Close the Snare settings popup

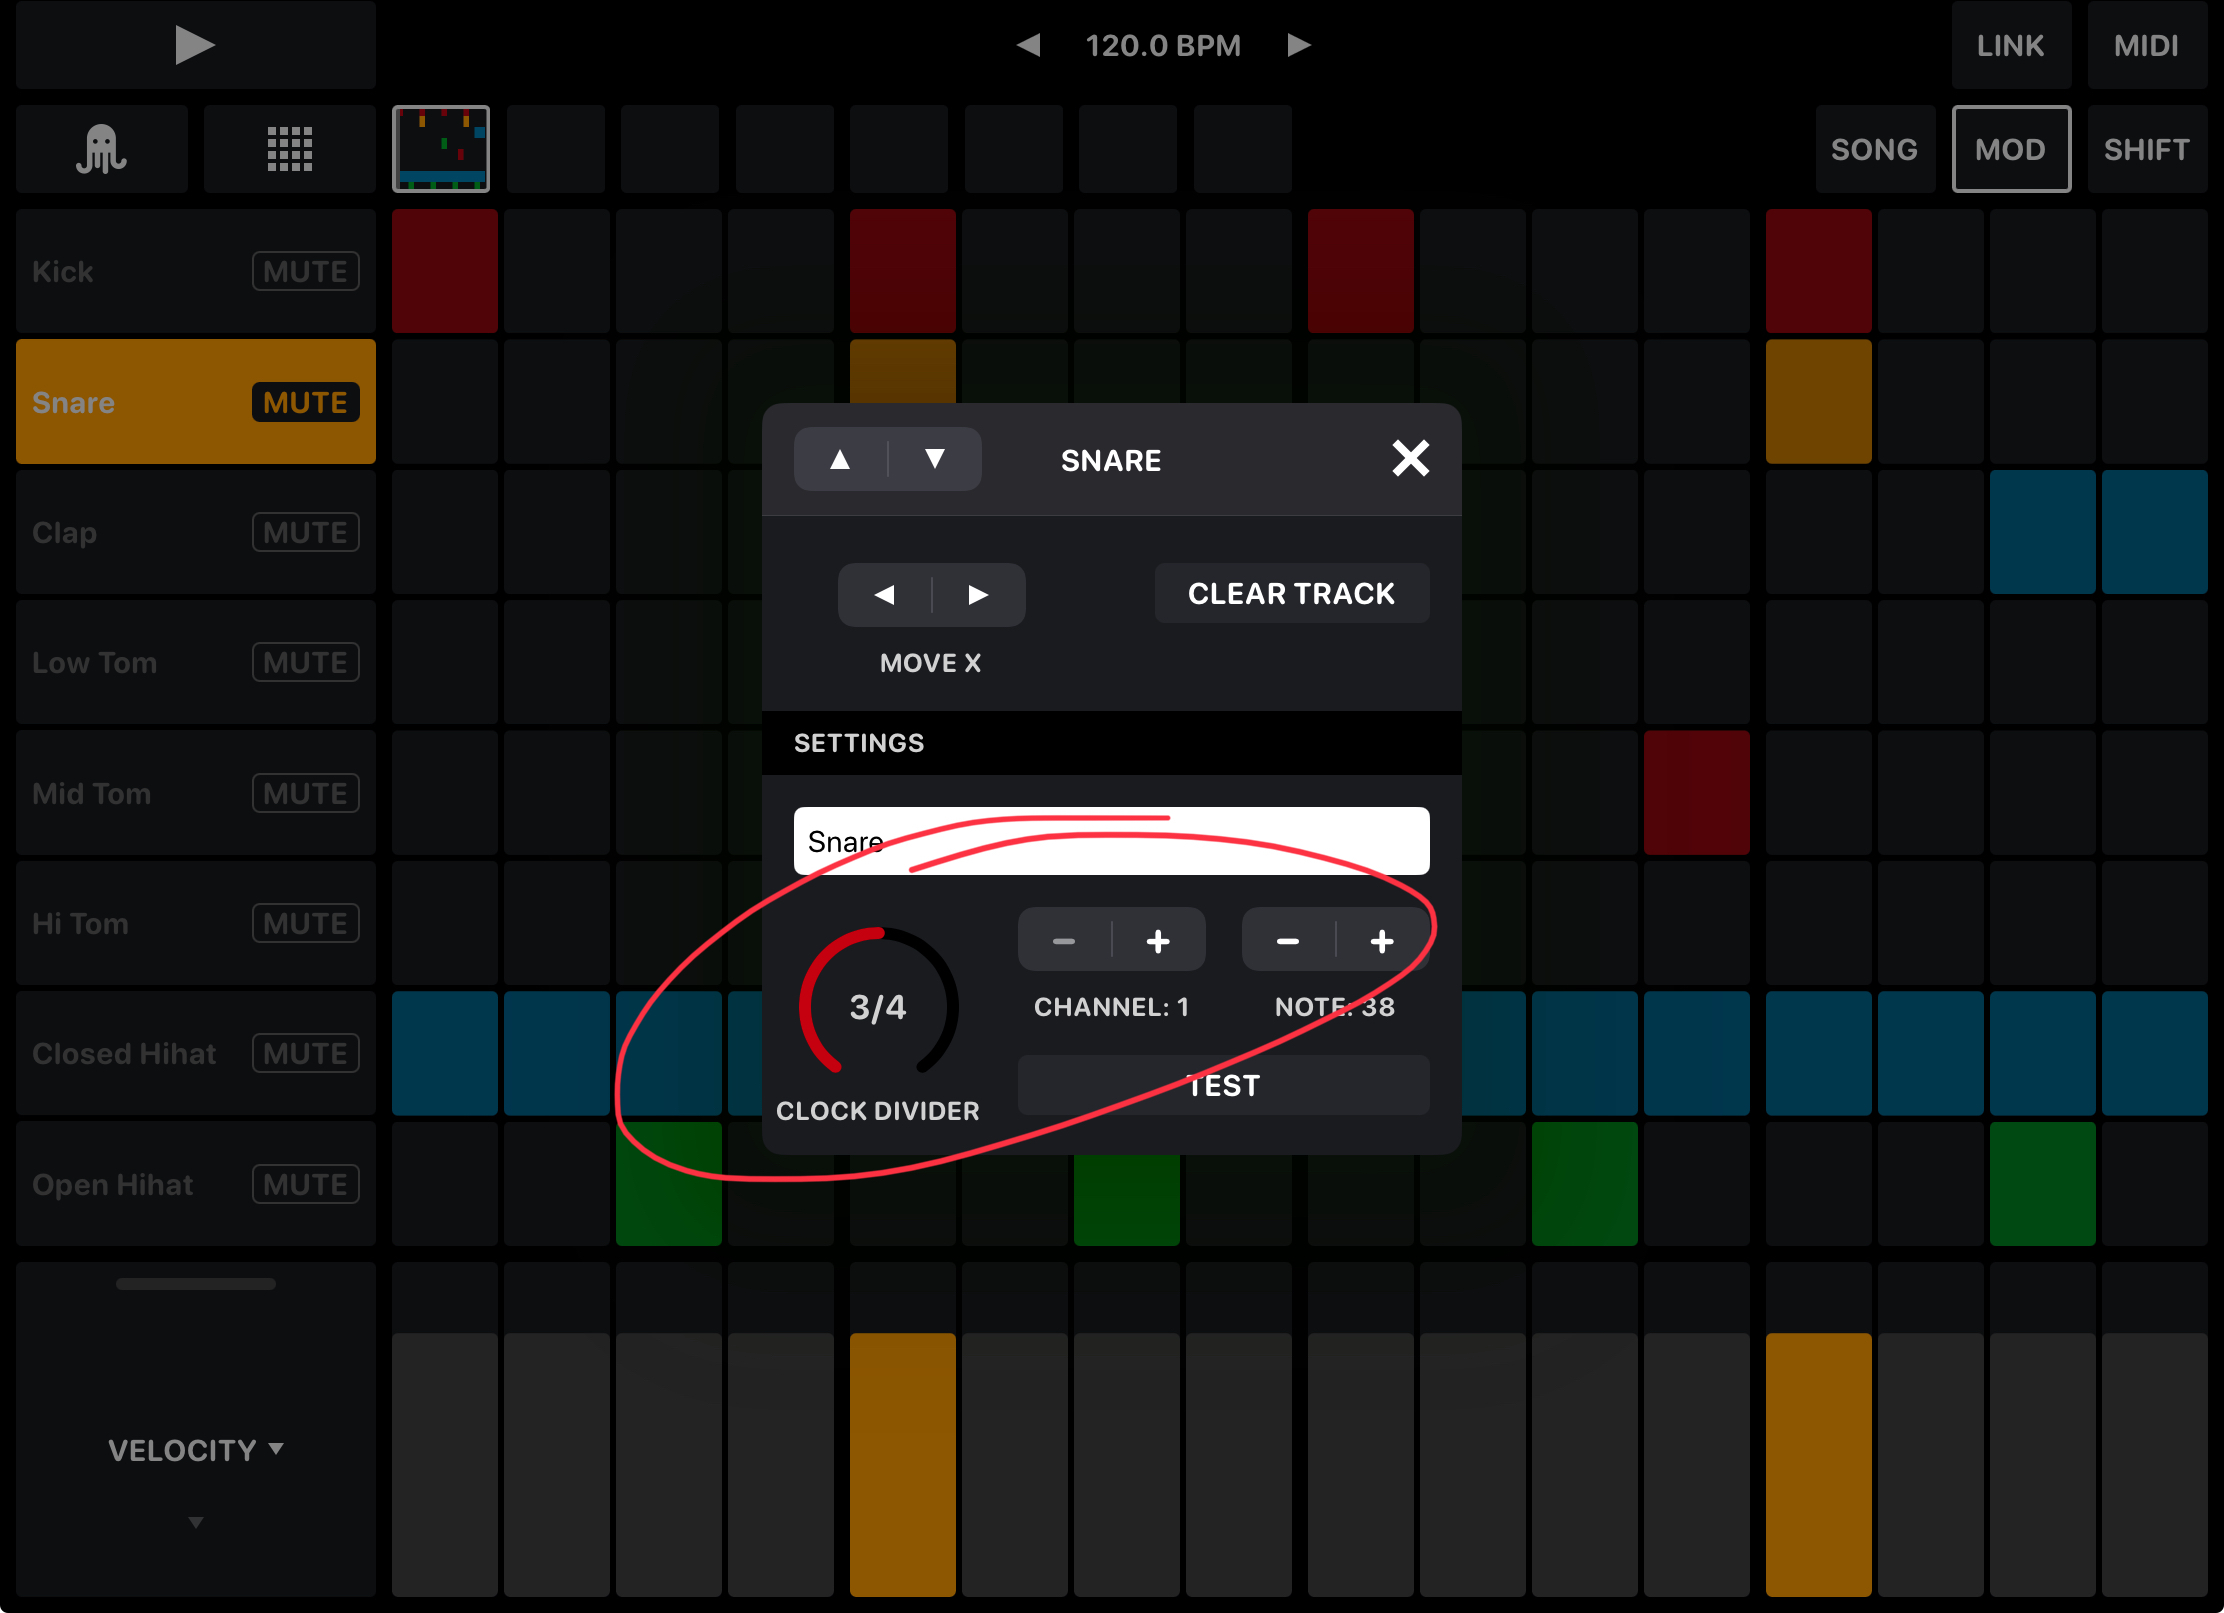[x=1410, y=459]
